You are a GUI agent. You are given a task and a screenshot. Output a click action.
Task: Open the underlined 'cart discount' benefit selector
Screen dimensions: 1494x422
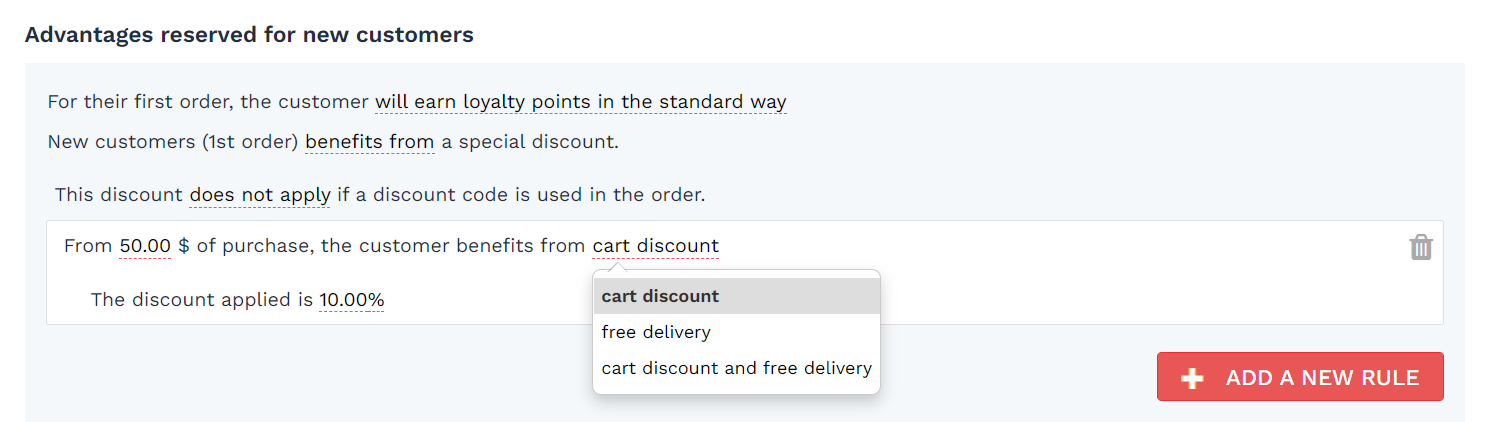tap(656, 246)
